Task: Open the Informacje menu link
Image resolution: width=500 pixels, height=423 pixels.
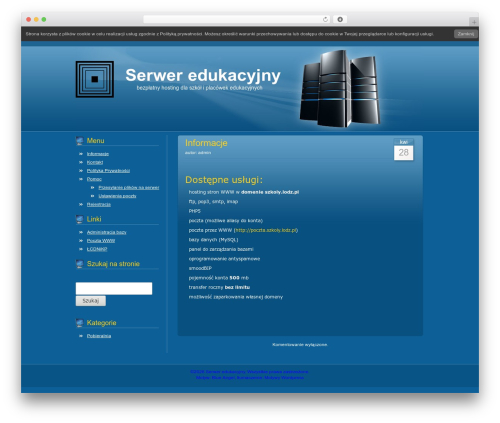Action: 98,154
